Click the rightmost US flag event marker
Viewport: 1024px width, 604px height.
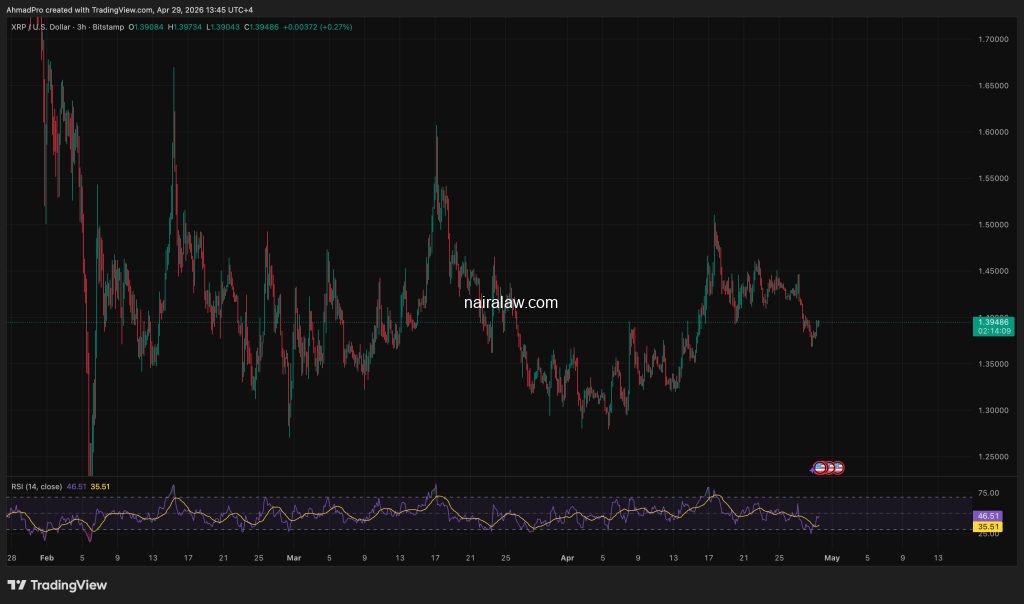click(x=838, y=467)
